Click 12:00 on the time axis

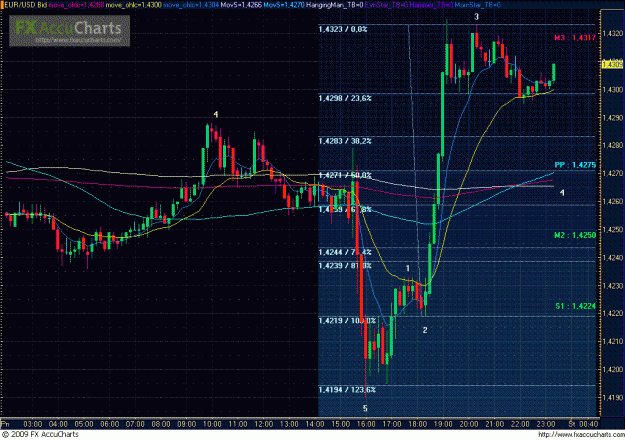tap(263, 424)
